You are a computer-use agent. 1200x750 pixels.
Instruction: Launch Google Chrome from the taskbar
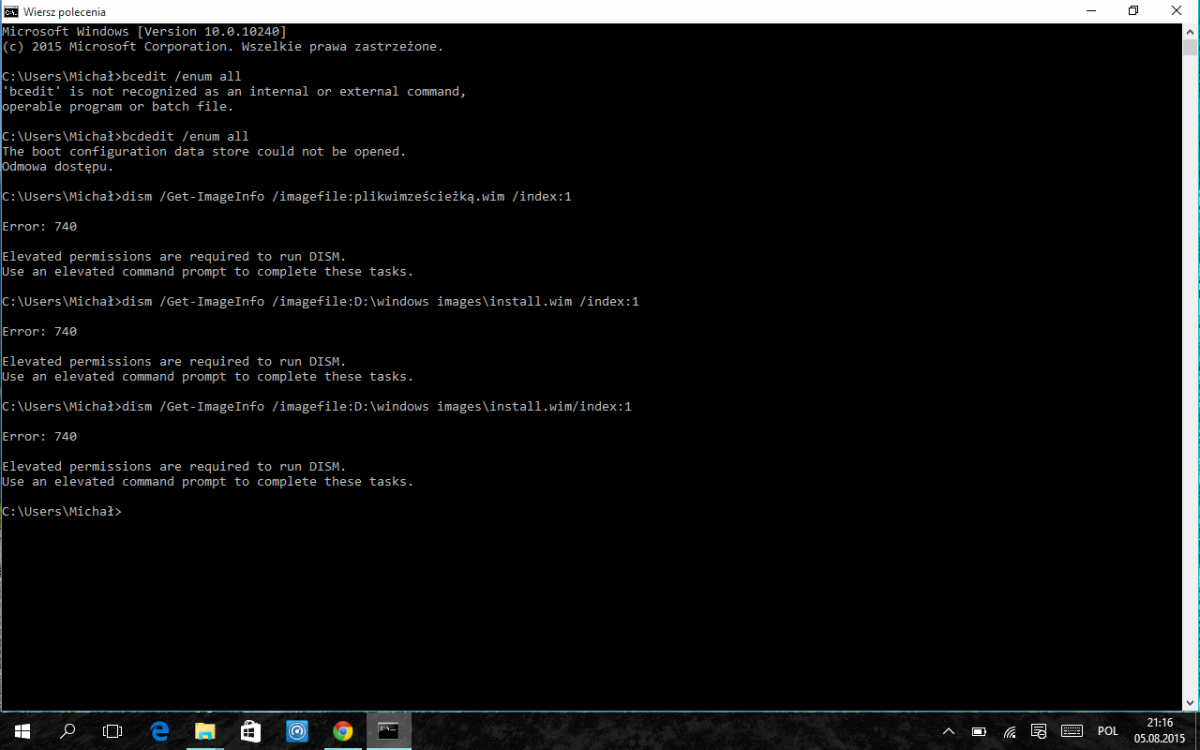343,731
